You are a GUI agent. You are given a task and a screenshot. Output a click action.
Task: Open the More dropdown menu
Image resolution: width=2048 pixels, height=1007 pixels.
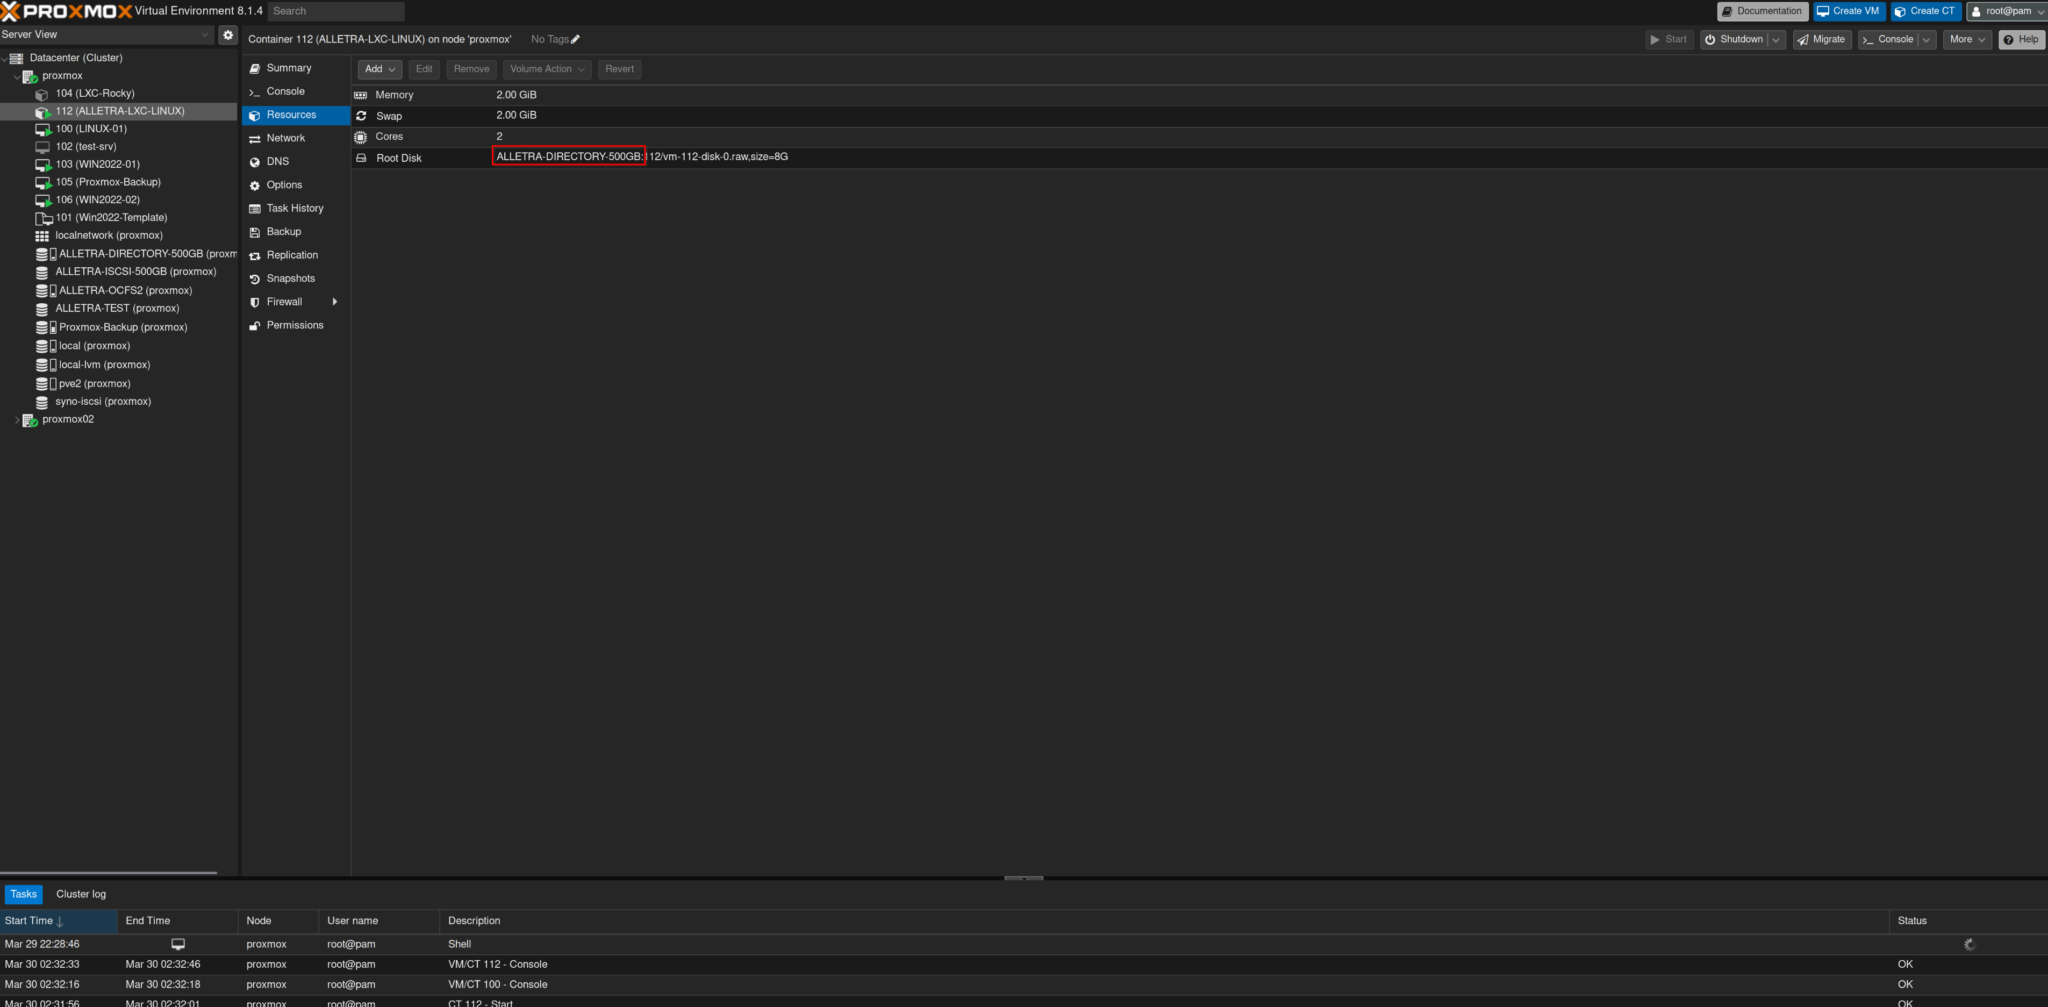tap(1966, 40)
